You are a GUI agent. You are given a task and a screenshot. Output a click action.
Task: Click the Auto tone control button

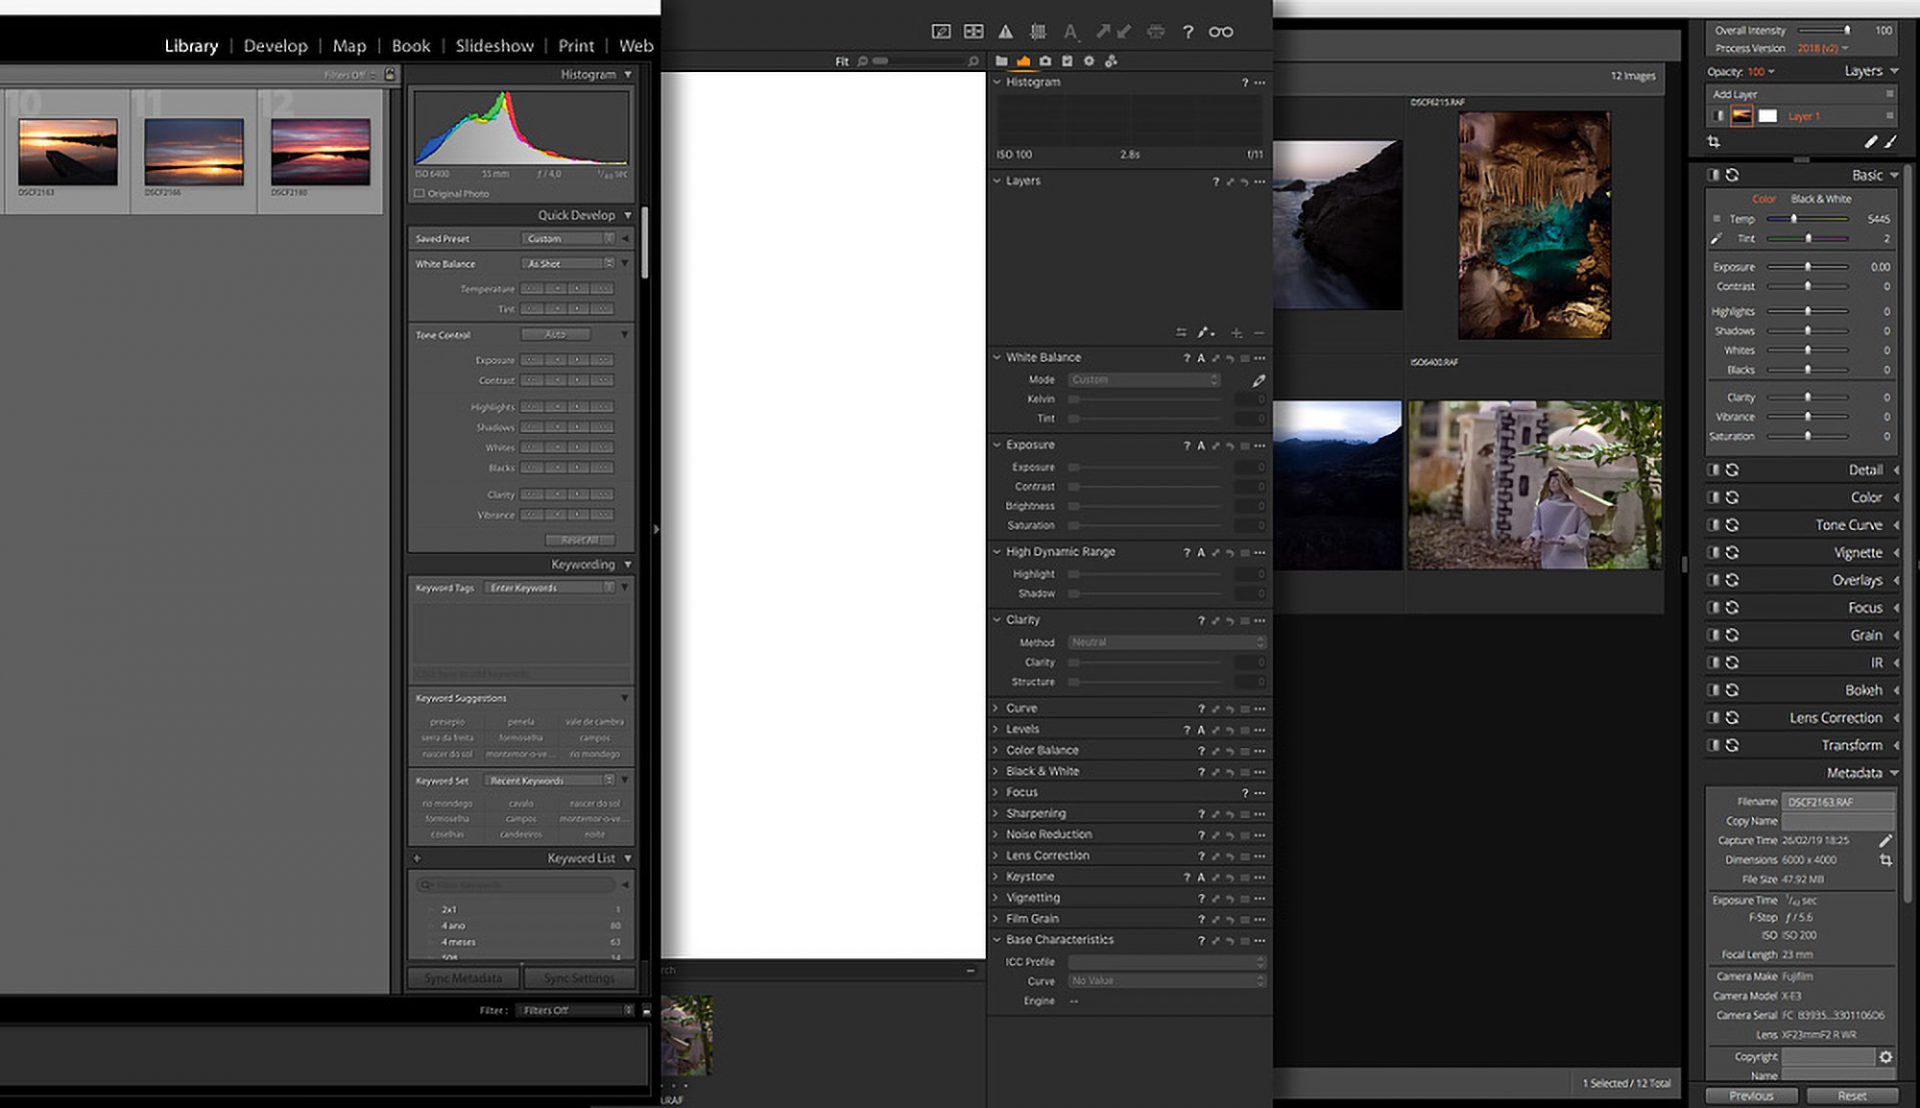coord(555,335)
